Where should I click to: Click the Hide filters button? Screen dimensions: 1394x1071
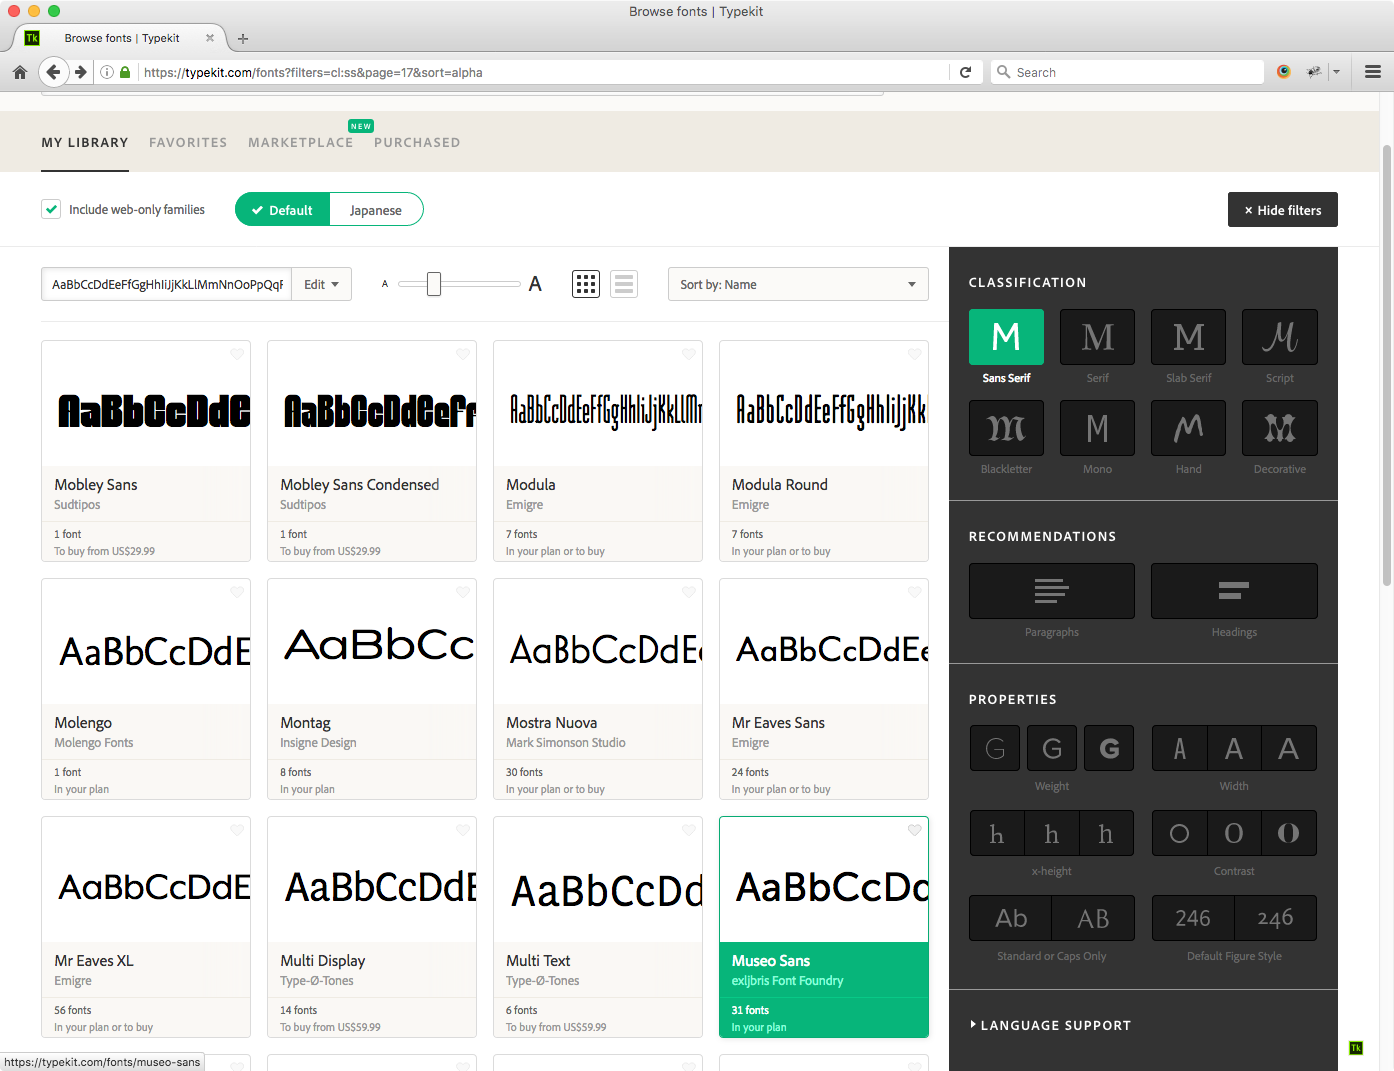point(1283,210)
